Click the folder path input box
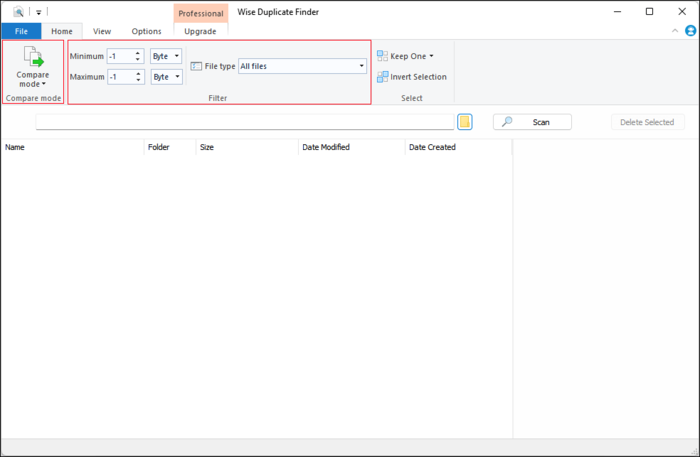 (245, 122)
